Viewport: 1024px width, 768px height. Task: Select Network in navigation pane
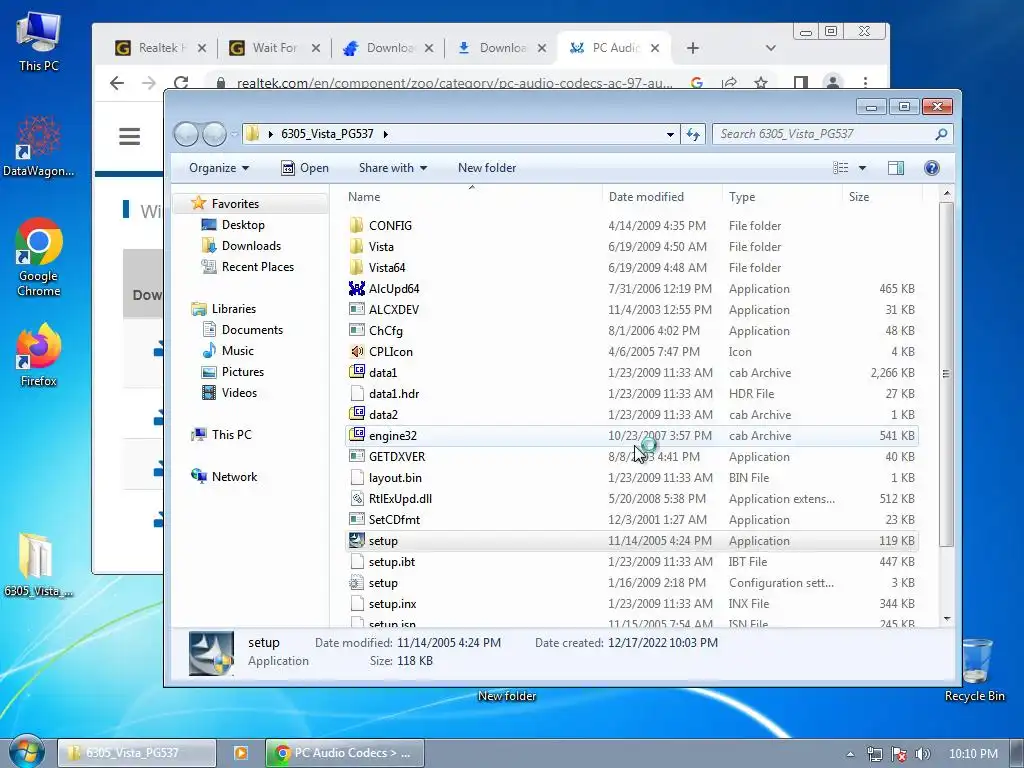click(x=234, y=477)
